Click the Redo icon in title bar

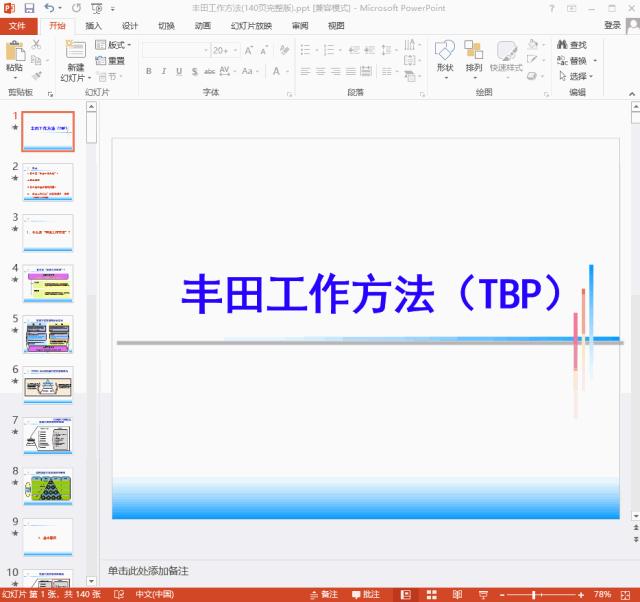(76, 8)
